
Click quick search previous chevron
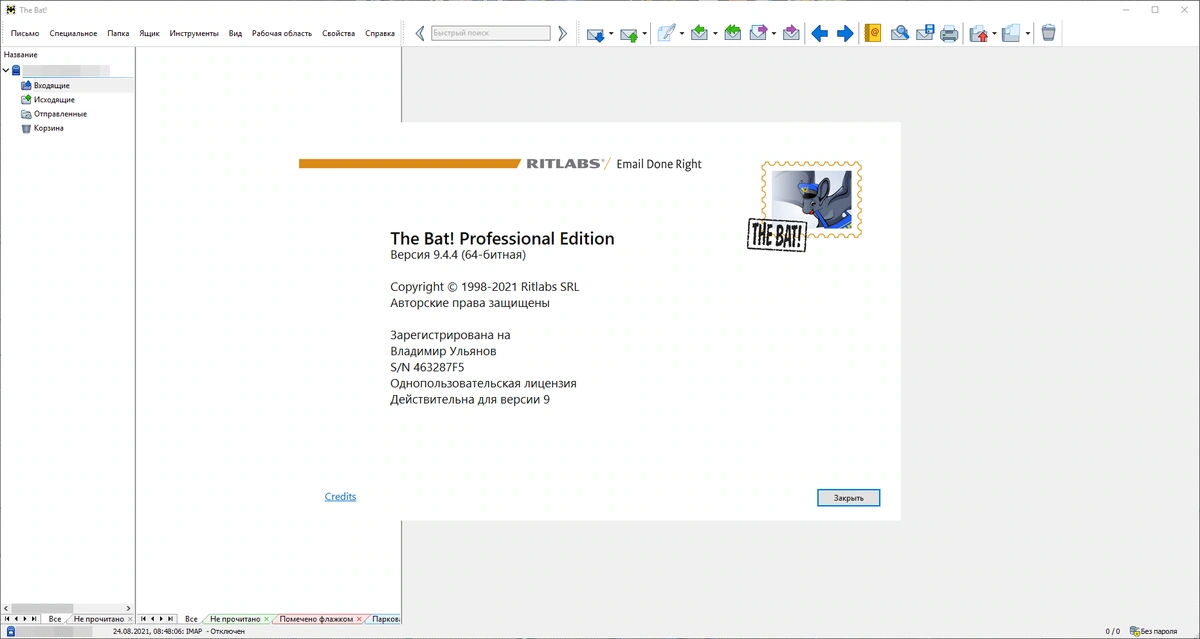coord(420,33)
